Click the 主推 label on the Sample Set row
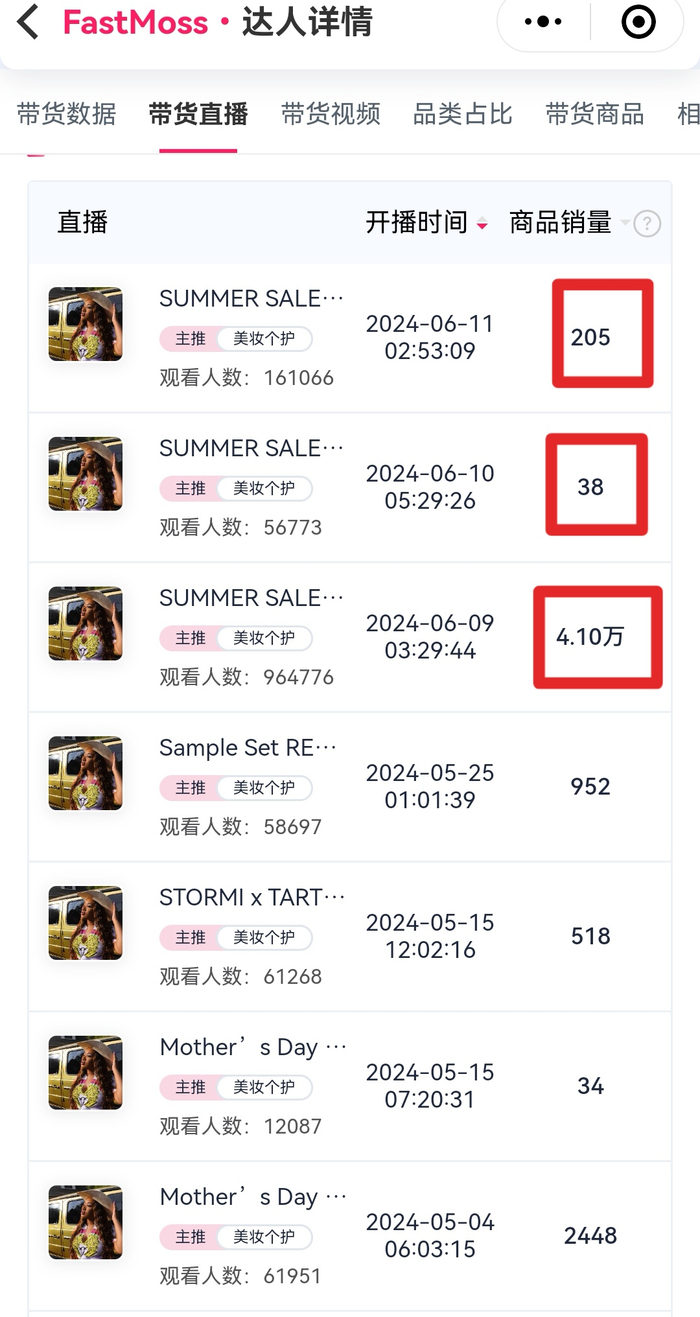700x1317 pixels. tap(190, 787)
